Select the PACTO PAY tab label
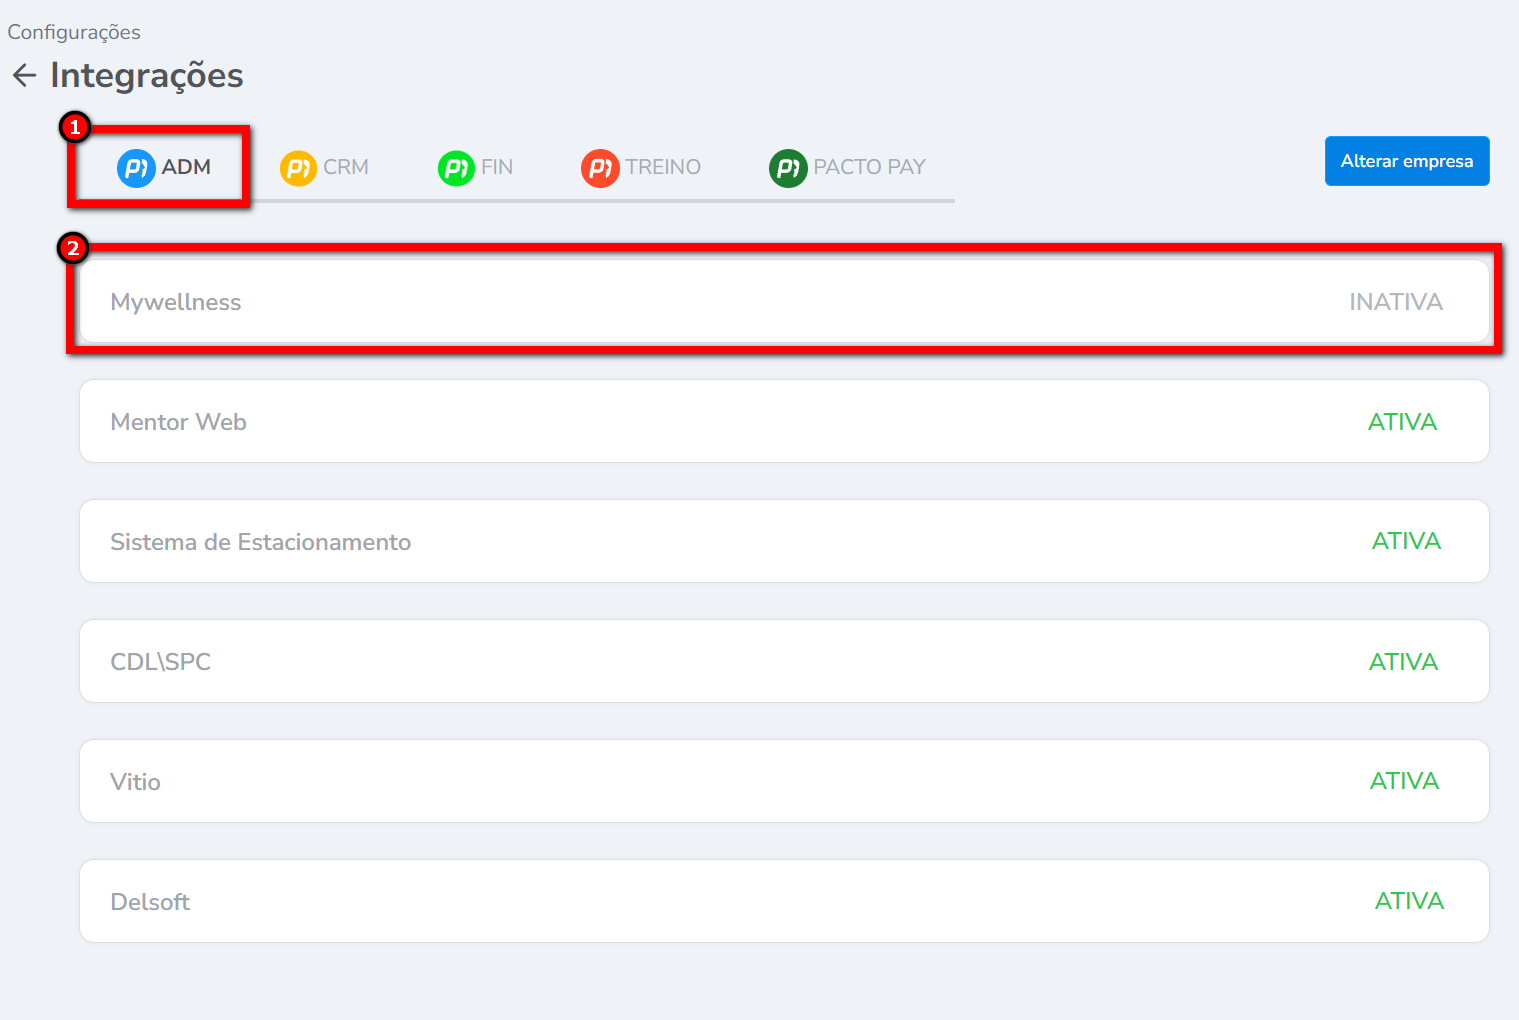The height and width of the screenshot is (1020, 1519). [869, 167]
